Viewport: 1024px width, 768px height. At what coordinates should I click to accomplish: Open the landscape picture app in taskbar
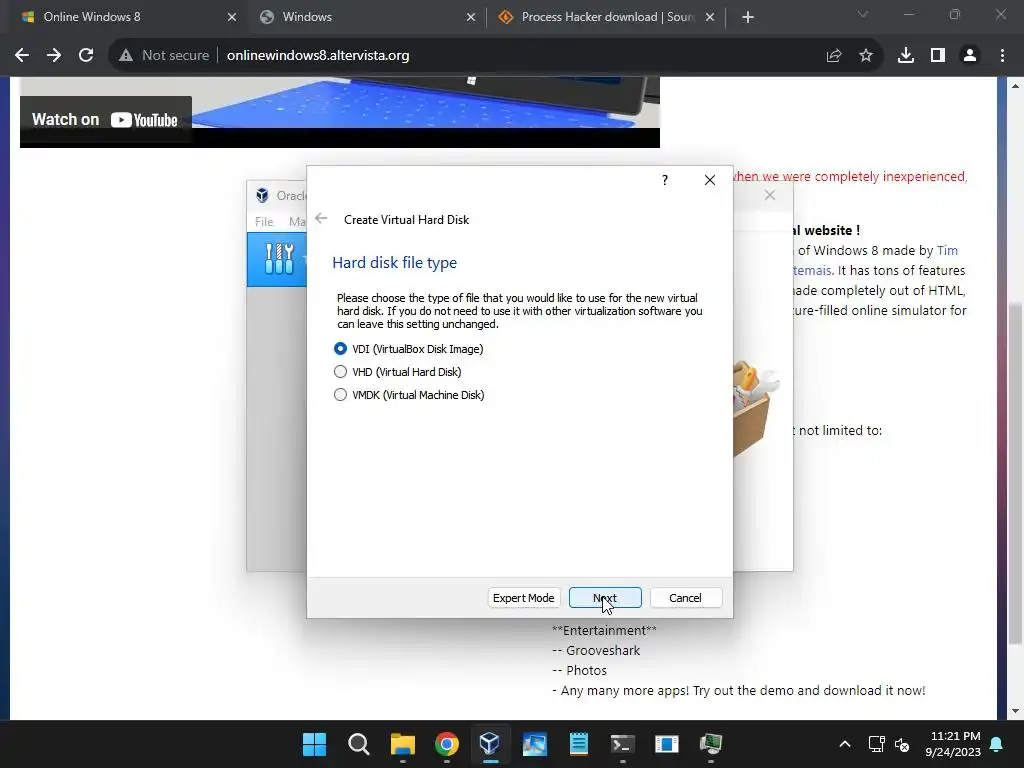tap(535, 744)
